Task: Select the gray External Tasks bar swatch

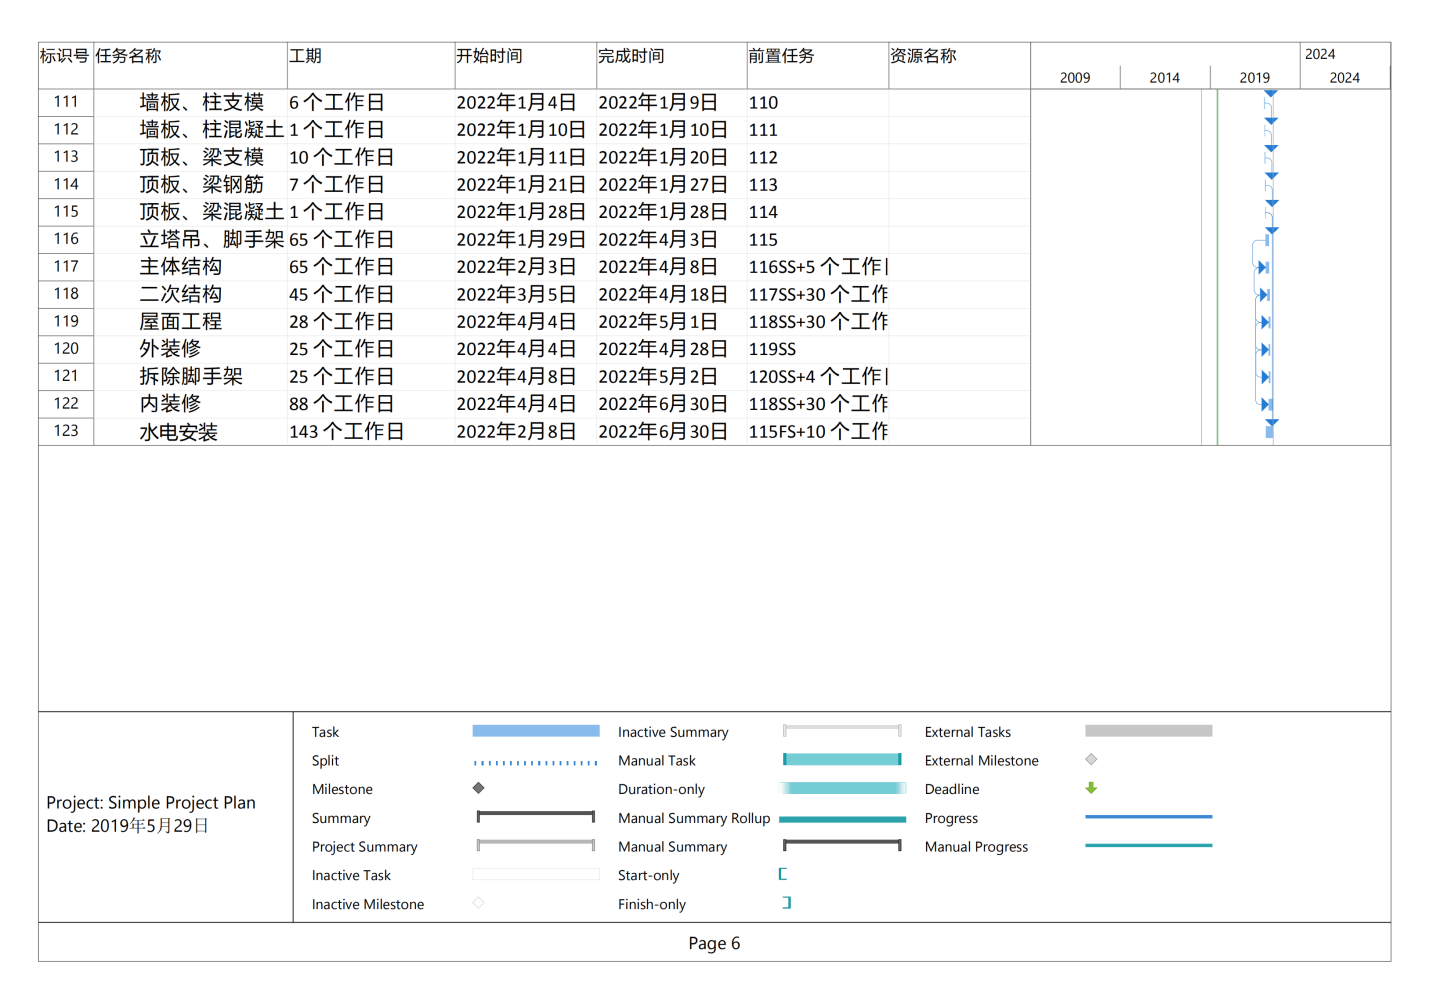Action: point(1148,731)
